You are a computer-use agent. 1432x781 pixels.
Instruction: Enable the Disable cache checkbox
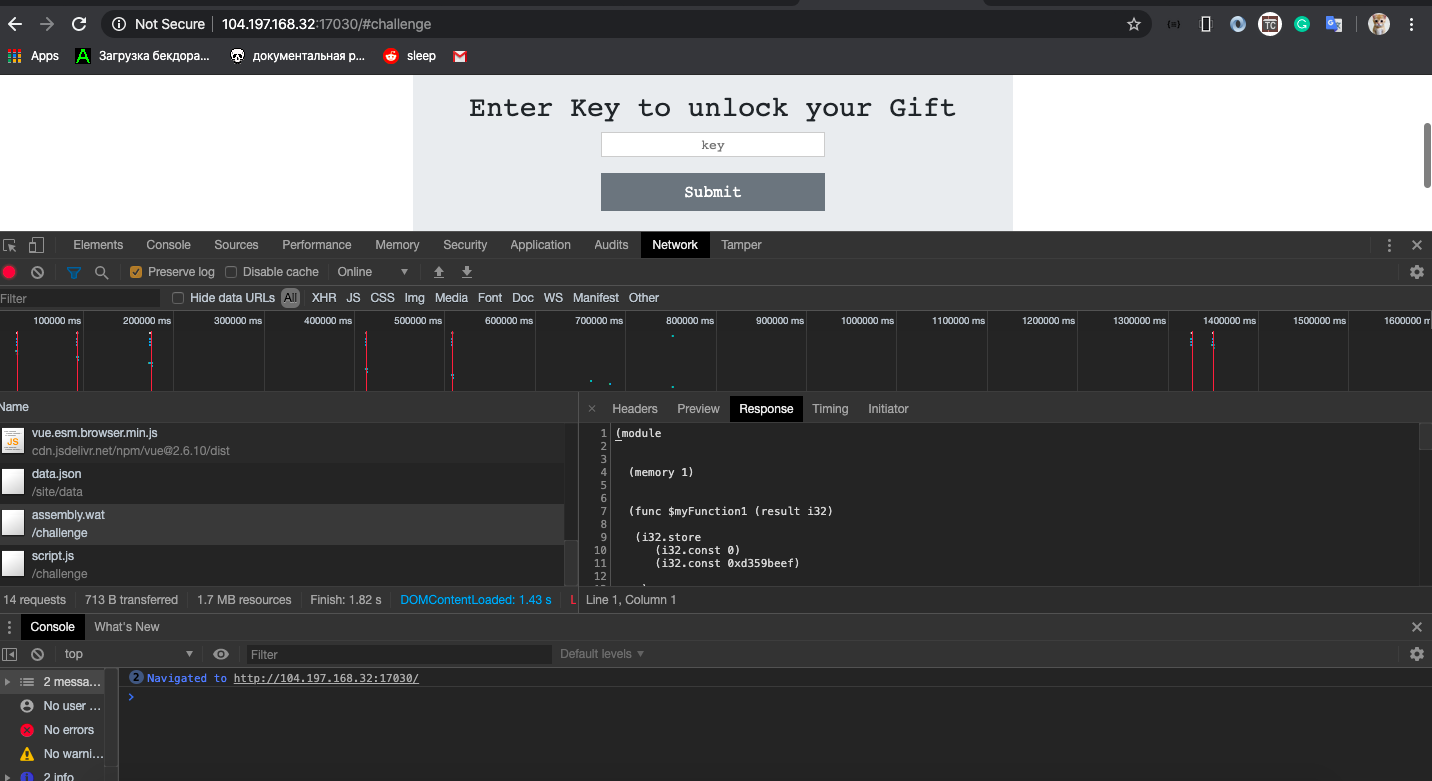pyautogui.click(x=231, y=272)
